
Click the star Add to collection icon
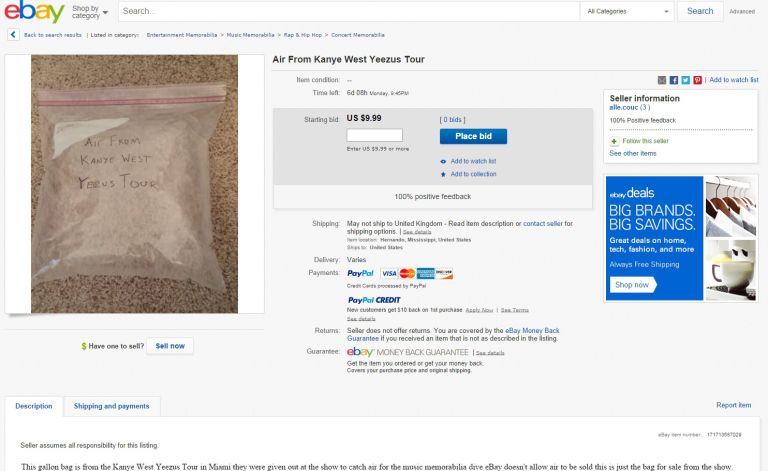pos(443,174)
